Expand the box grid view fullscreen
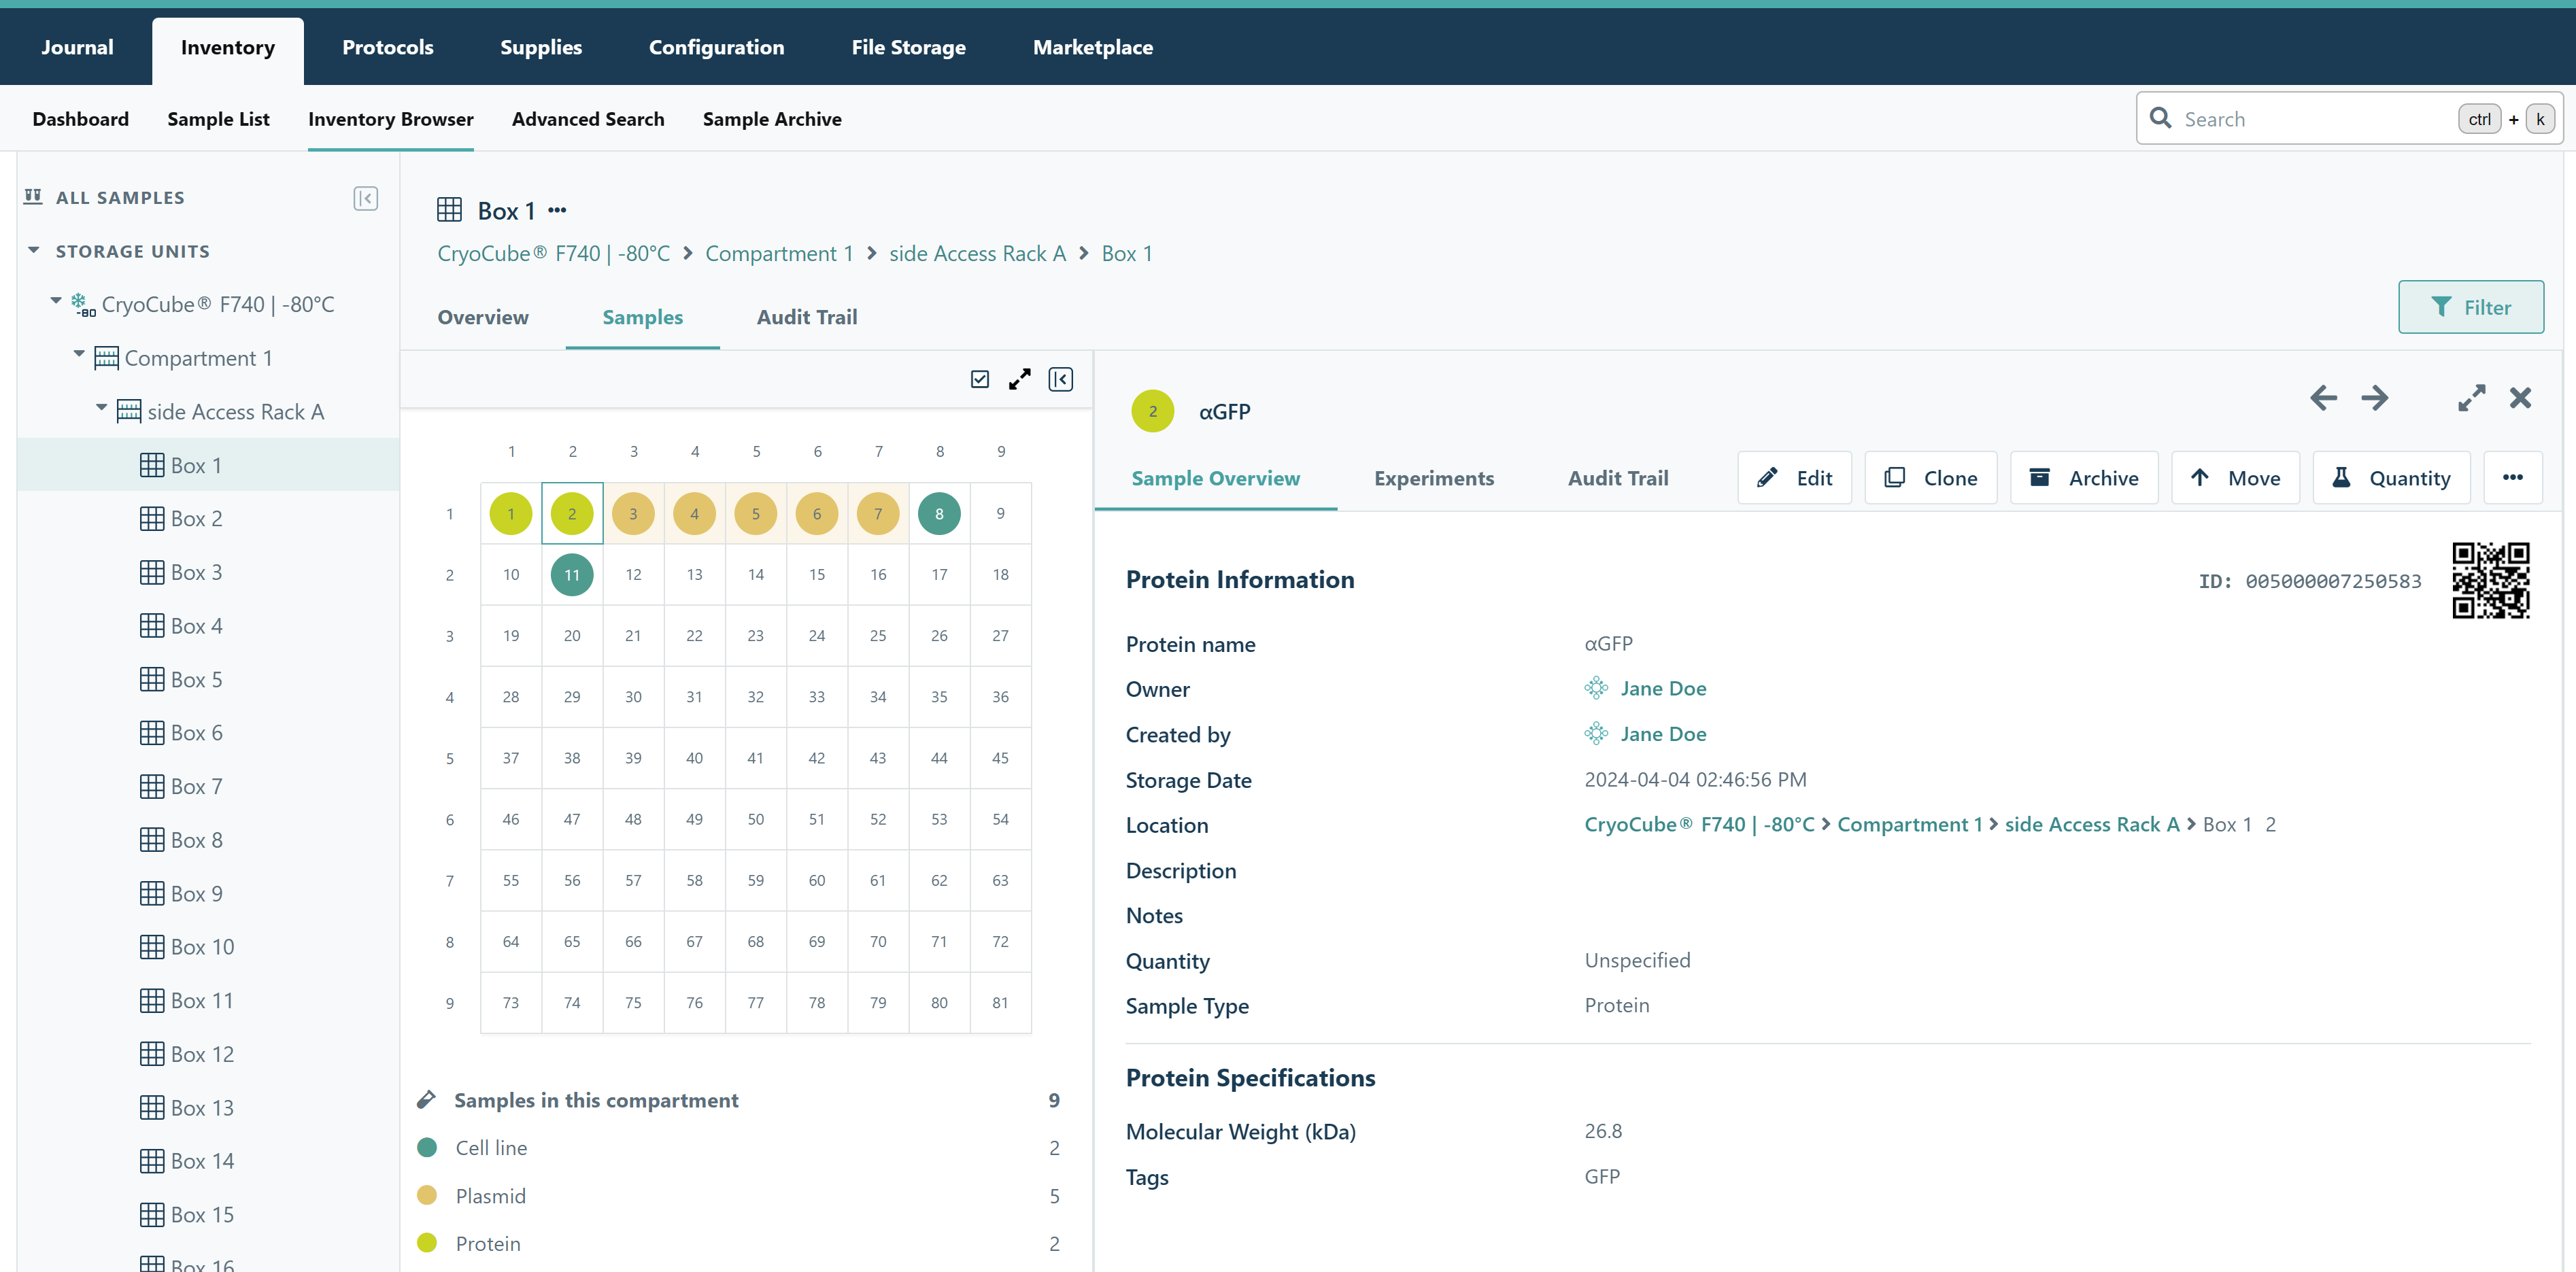The height and width of the screenshot is (1272, 2576). [x=1019, y=379]
